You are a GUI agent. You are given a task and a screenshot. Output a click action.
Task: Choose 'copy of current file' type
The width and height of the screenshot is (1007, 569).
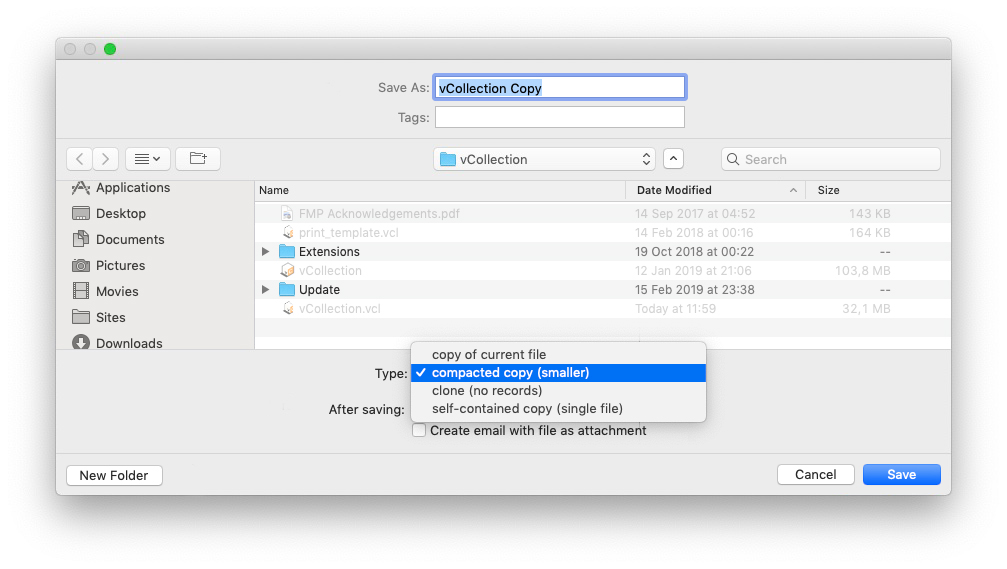coord(489,355)
